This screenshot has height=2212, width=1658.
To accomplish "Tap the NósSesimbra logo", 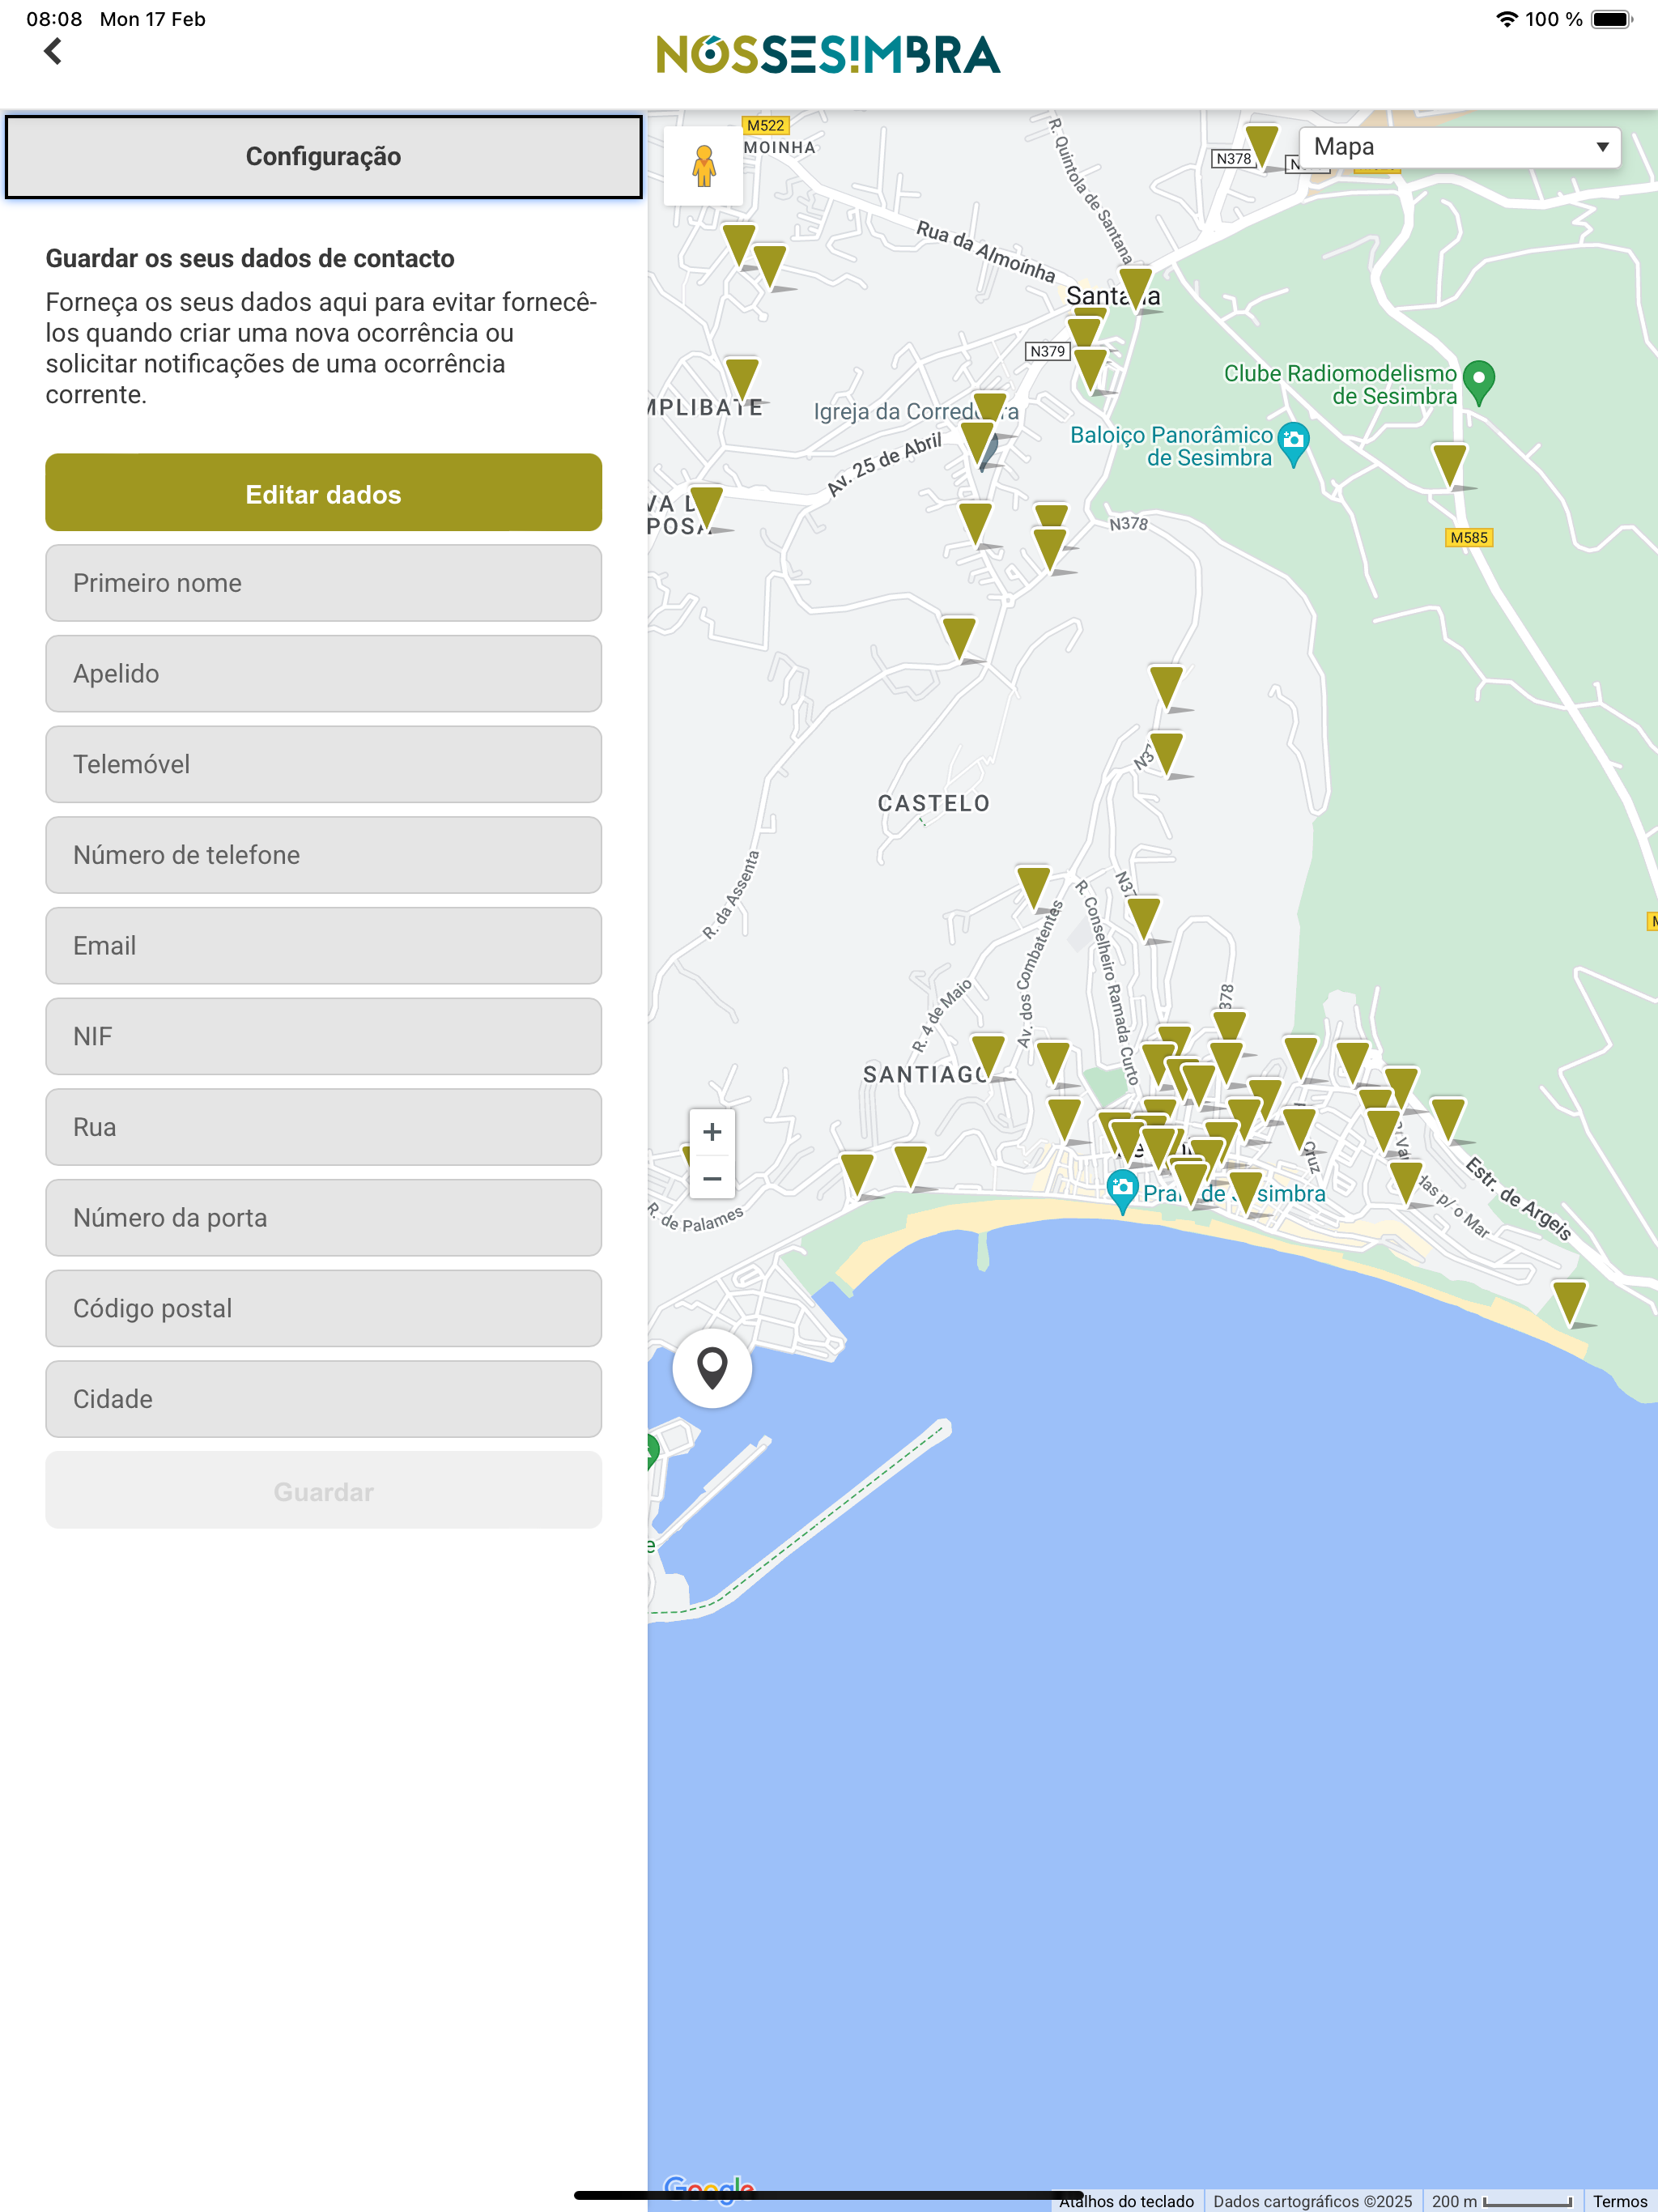I will tap(828, 55).
